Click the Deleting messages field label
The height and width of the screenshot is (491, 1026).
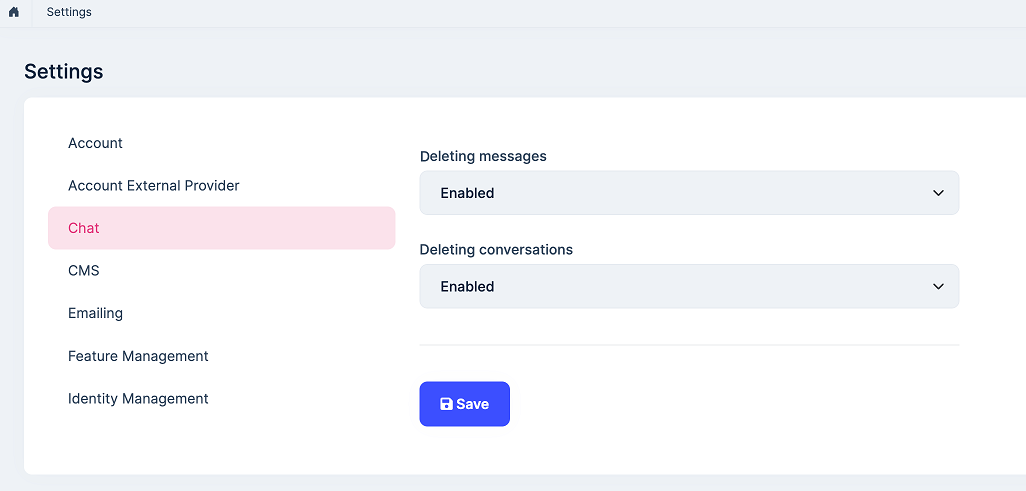pyautogui.click(x=483, y=156)
